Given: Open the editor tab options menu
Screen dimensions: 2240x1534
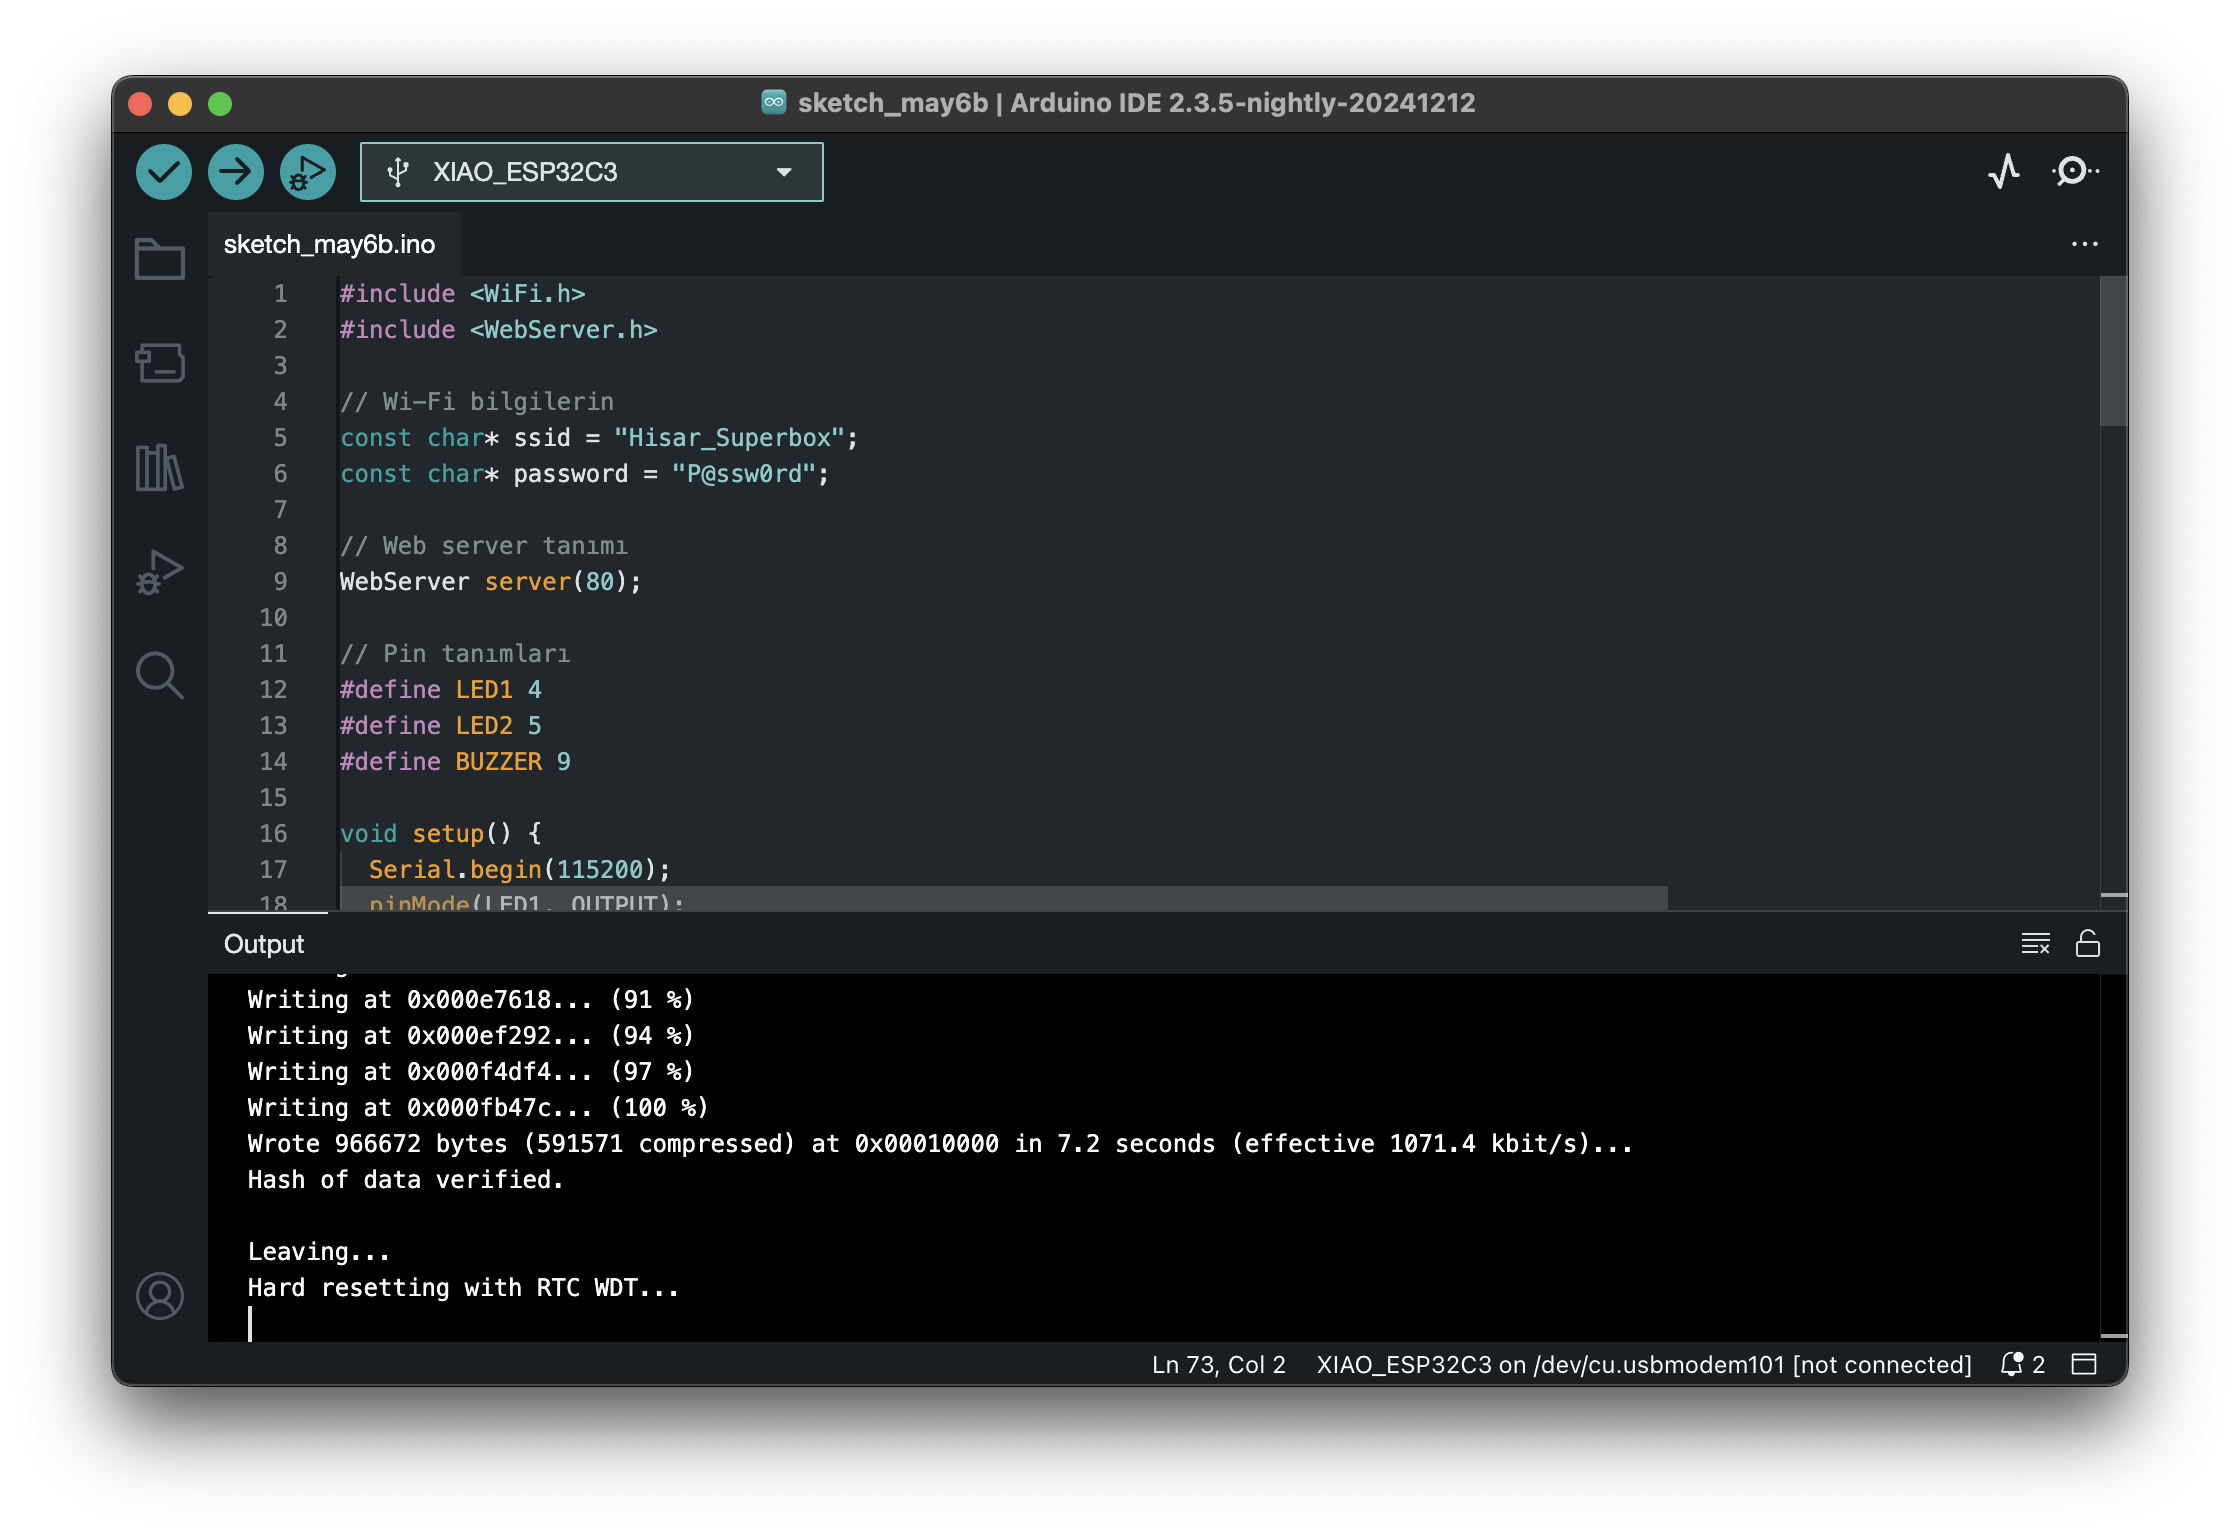Looking at the screenshot, I should [2085, 244].
